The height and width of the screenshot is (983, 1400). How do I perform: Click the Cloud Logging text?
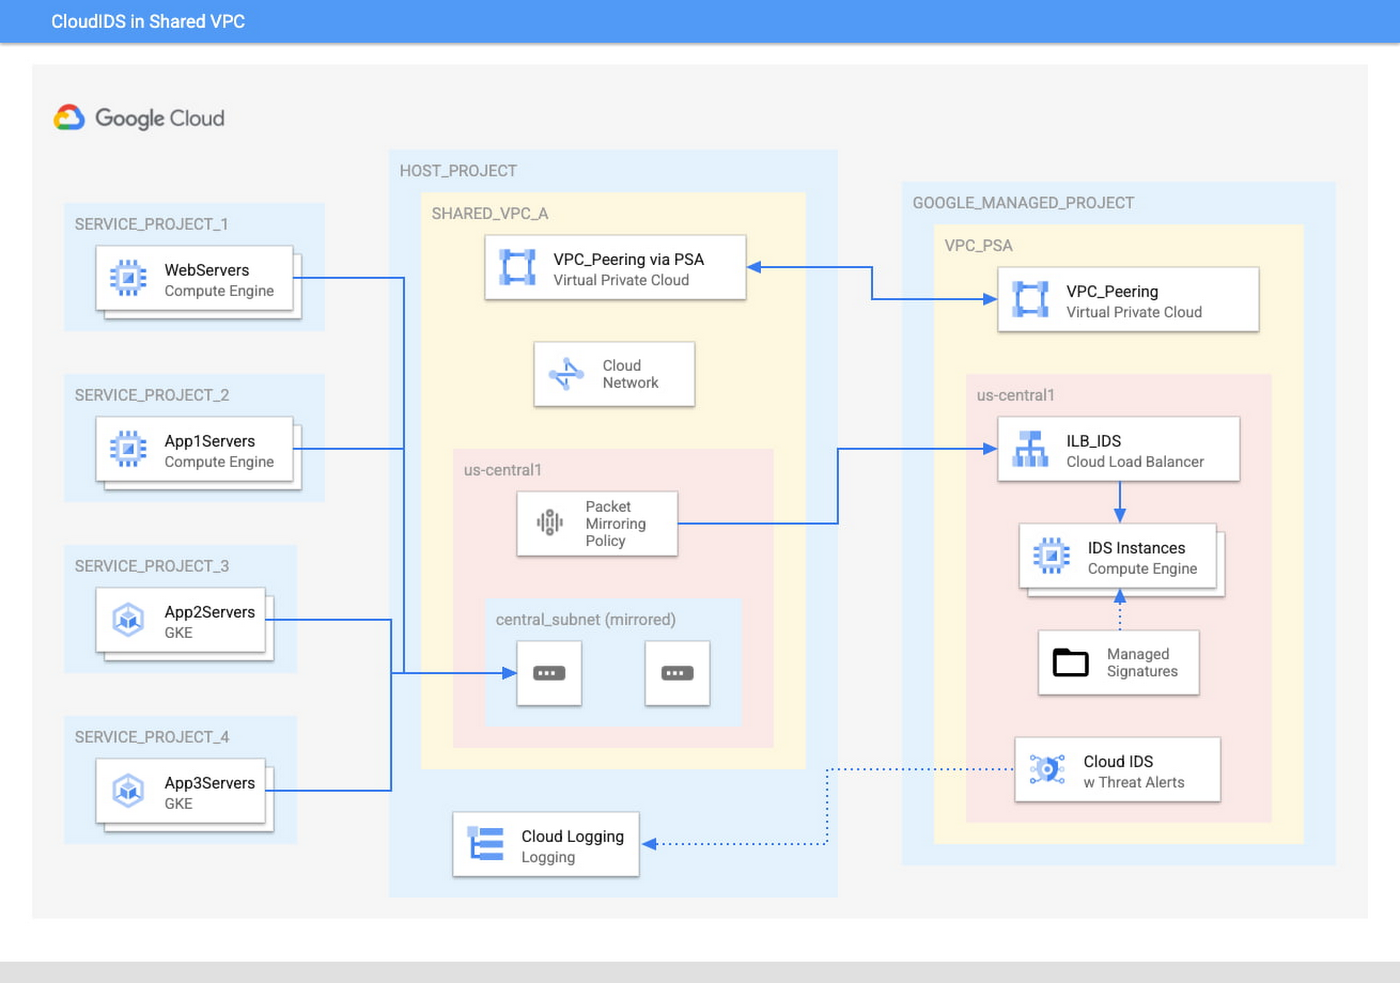point(572,836)
